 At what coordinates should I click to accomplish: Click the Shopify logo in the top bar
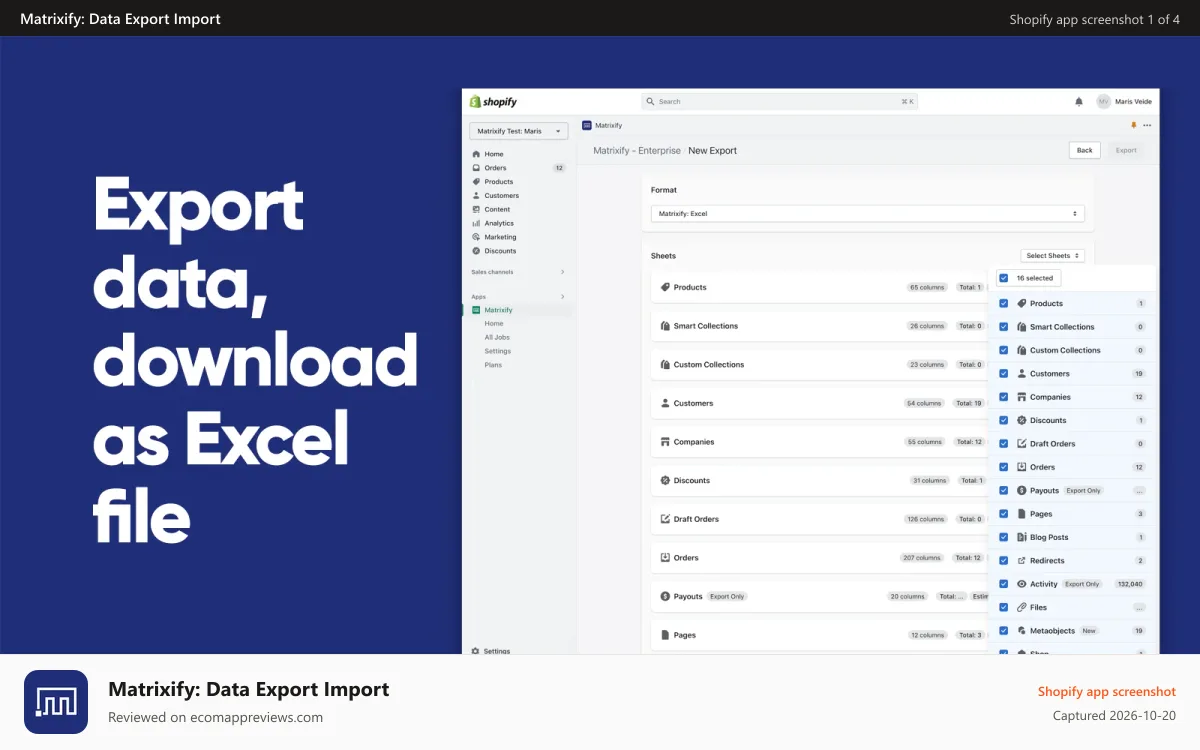pos(494,102)
